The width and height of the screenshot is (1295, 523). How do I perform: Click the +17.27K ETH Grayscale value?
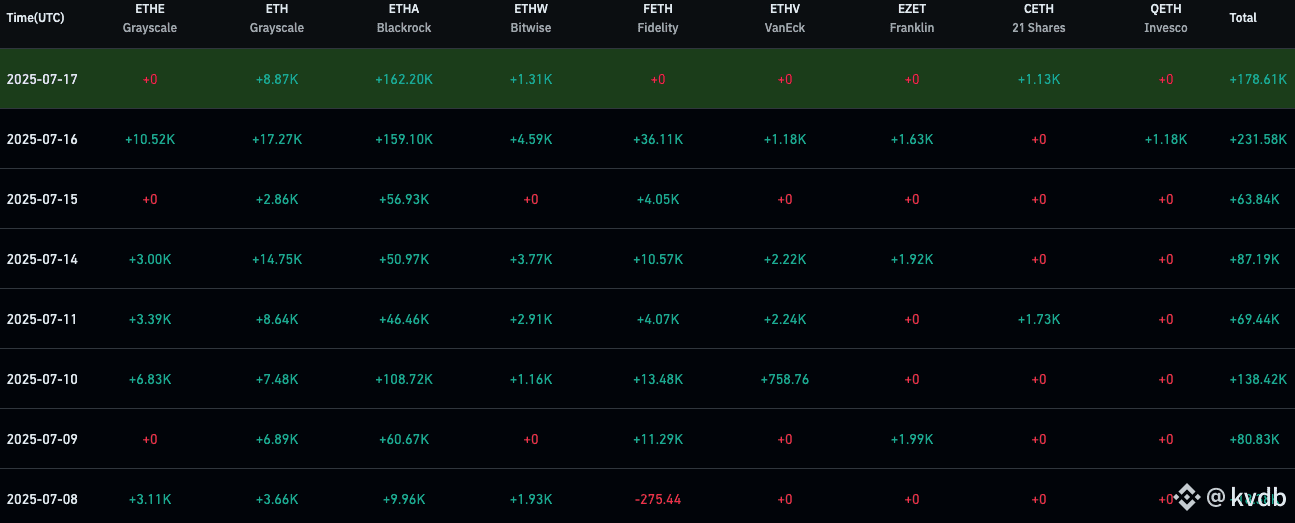coord(277,139)
